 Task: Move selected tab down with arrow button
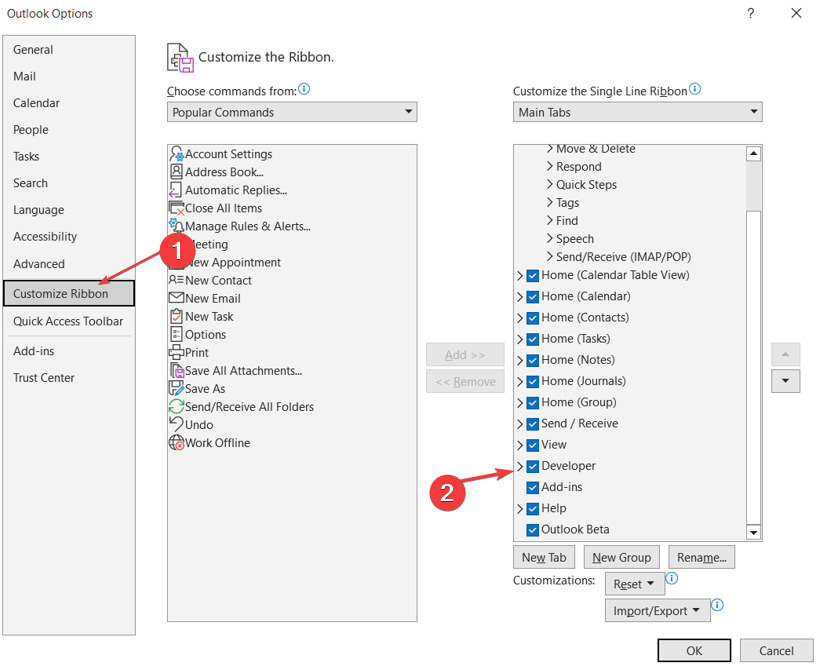point(785,381)
